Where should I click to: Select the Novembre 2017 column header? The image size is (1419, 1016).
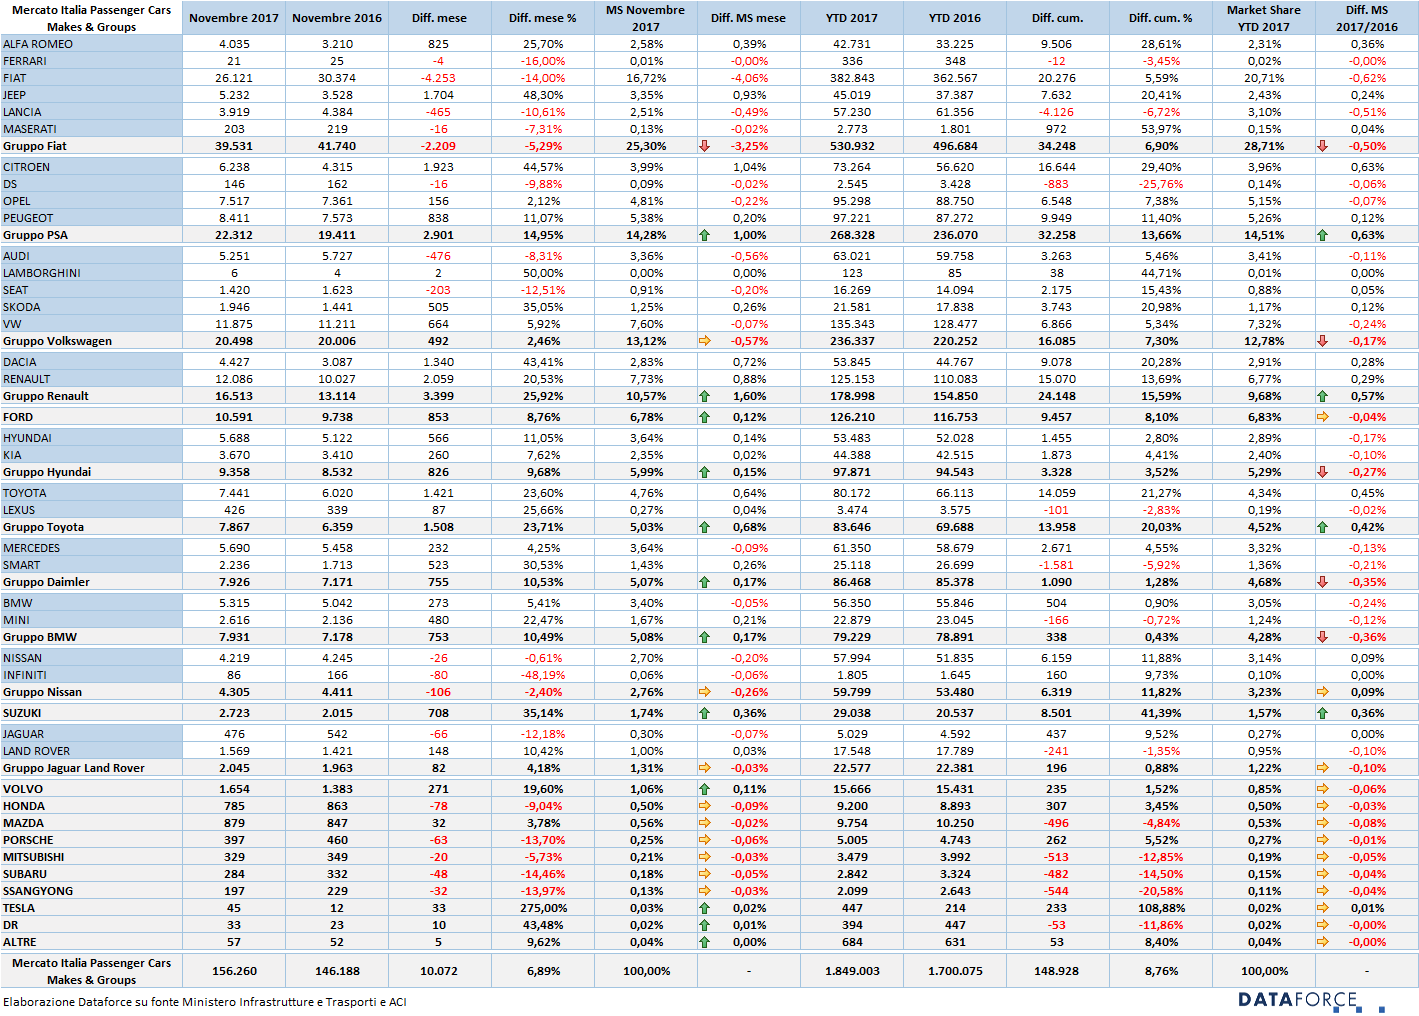234,18
